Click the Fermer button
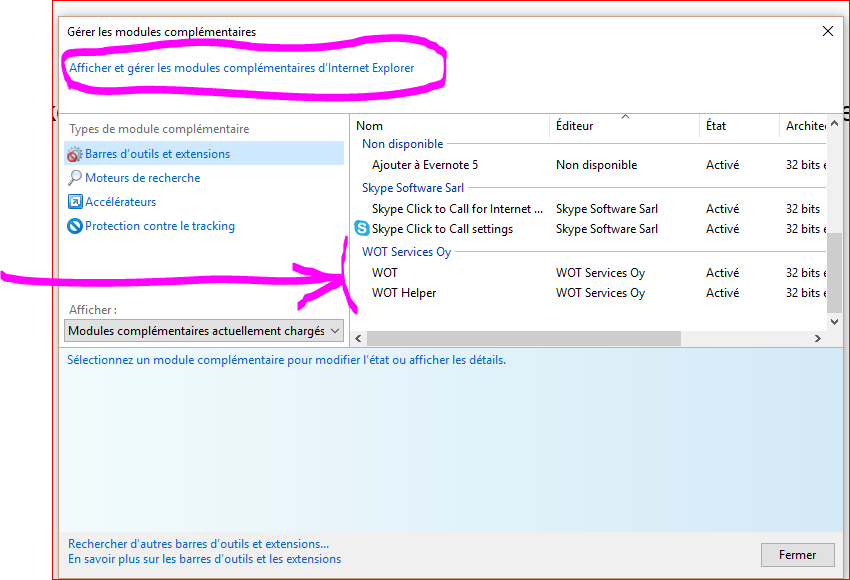The height and width of the screenshot is (580, 850). 797,555
